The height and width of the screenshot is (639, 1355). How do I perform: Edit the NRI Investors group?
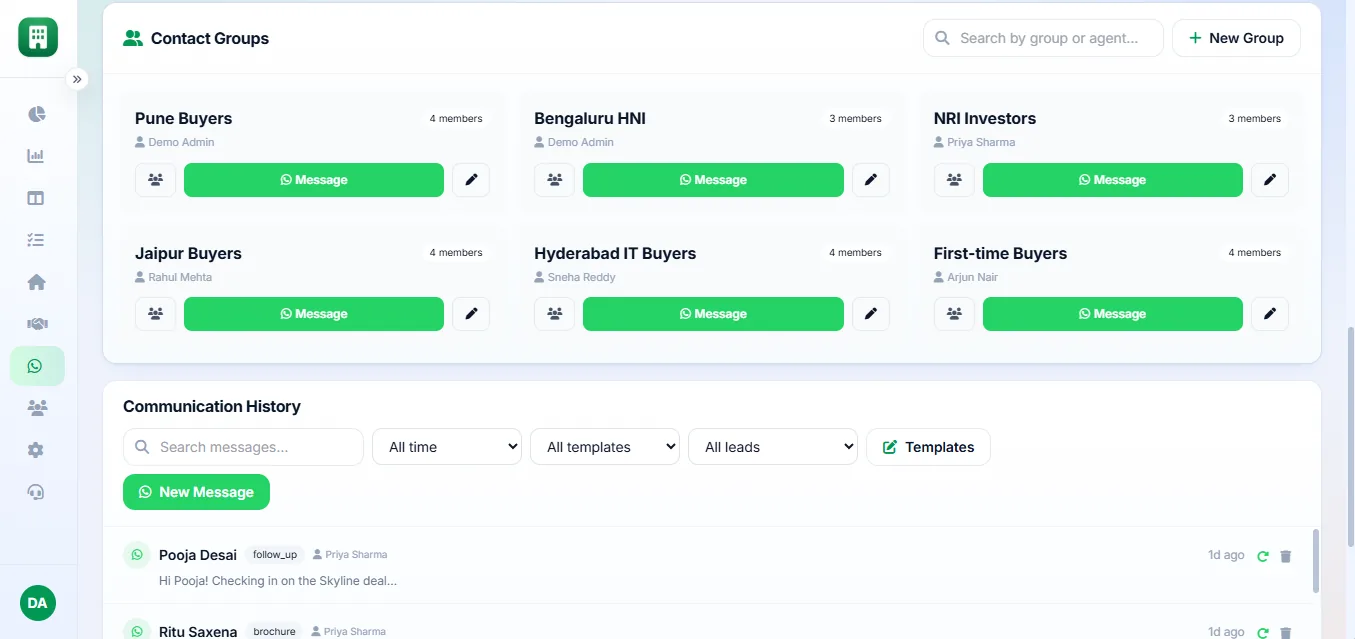tap(1270, 180)
